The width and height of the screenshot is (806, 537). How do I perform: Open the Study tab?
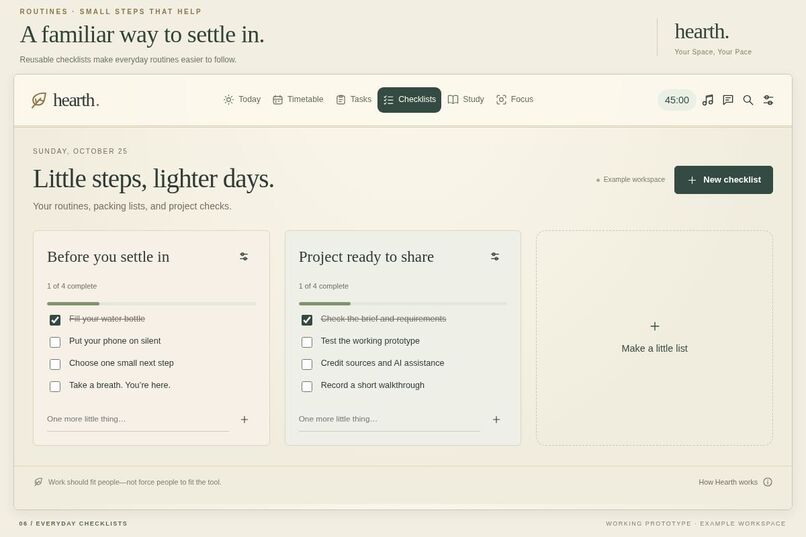pyautogui.click(x=466, y=100)
